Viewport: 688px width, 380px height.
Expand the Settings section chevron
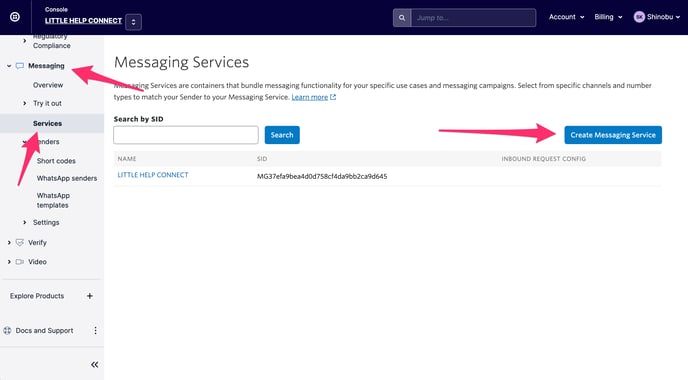(x=25, y=222)
